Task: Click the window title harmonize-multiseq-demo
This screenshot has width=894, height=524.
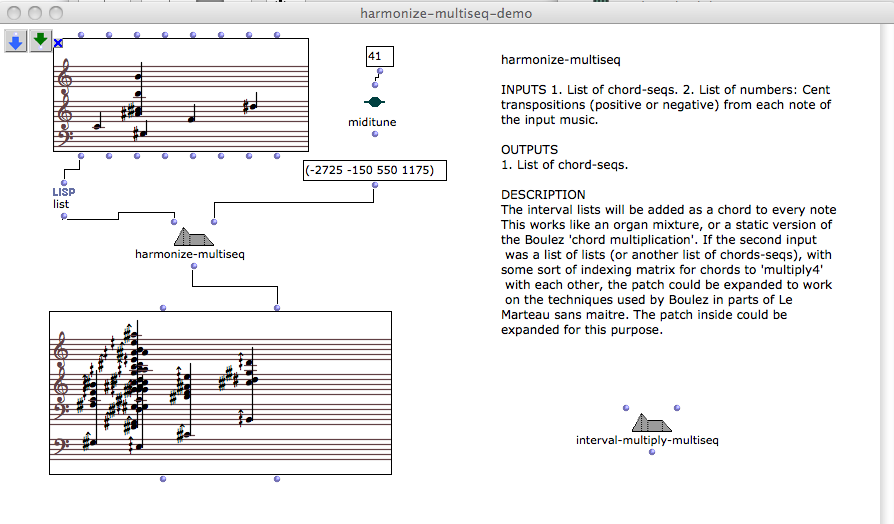Action: click(x=445, y=13)
